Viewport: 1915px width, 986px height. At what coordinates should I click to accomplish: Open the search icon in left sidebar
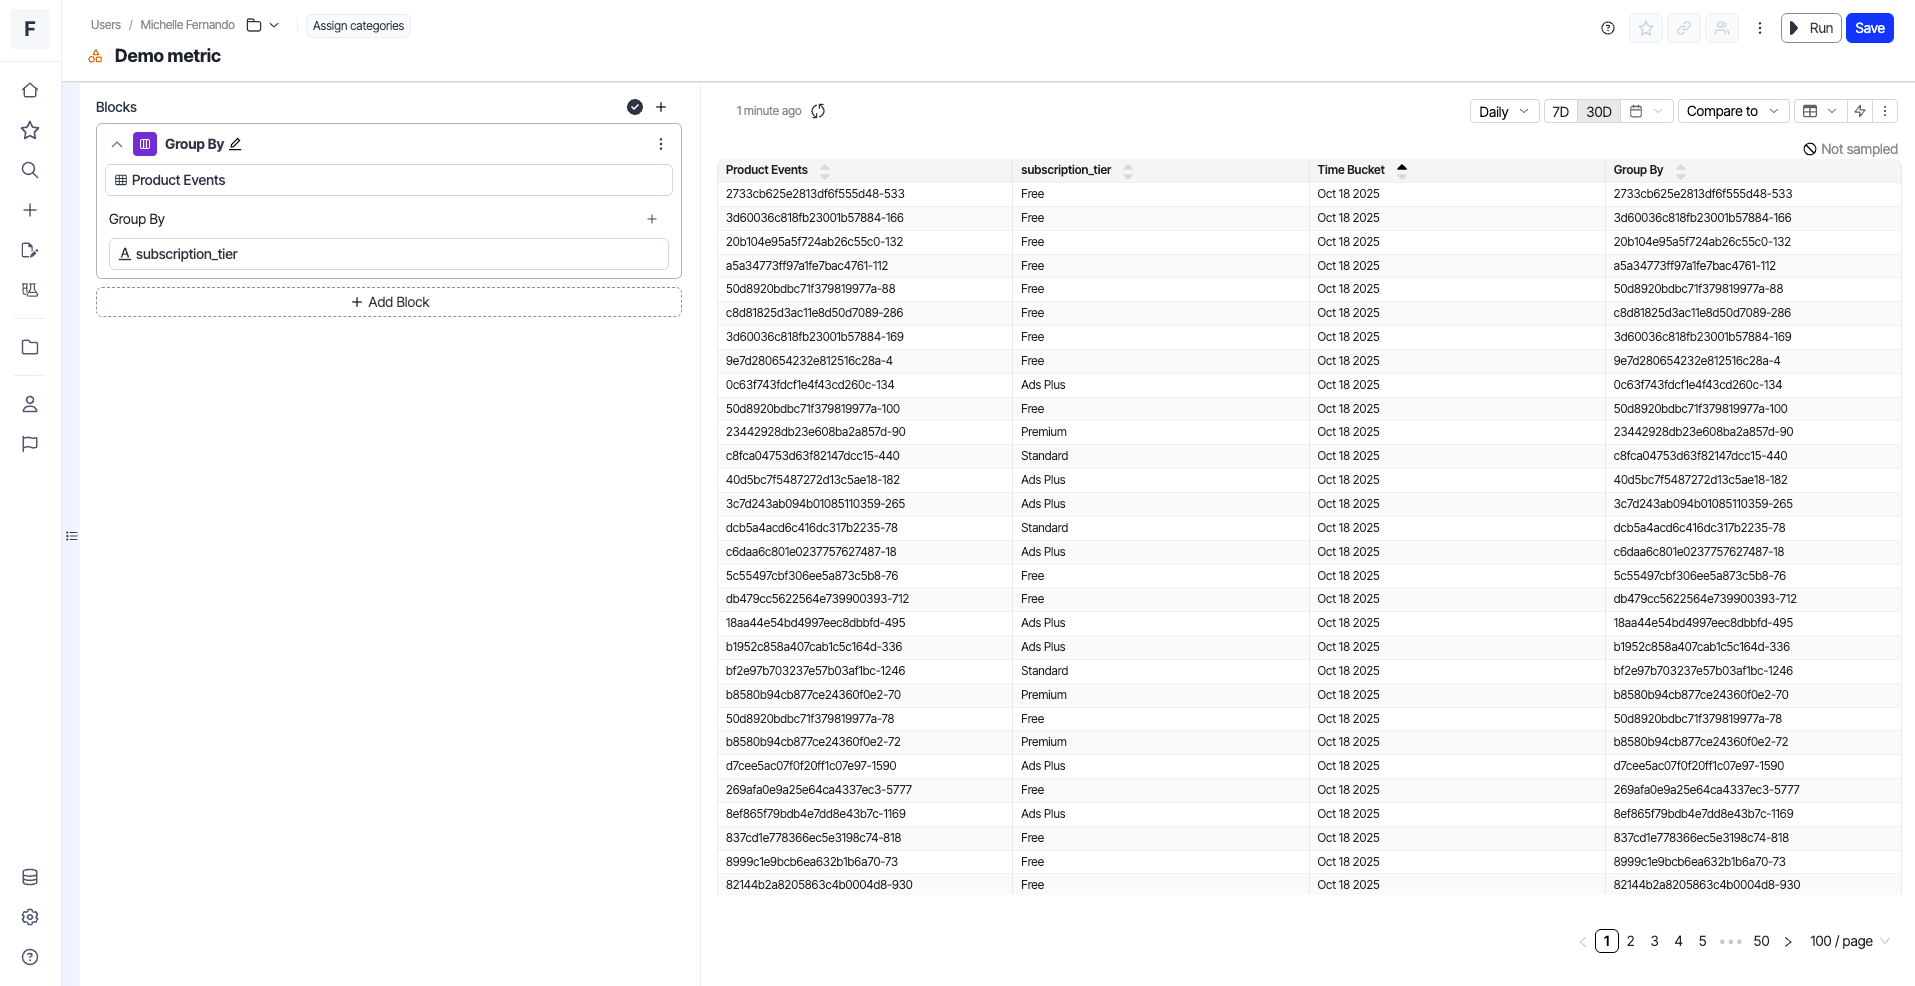[x=30, y=170]
